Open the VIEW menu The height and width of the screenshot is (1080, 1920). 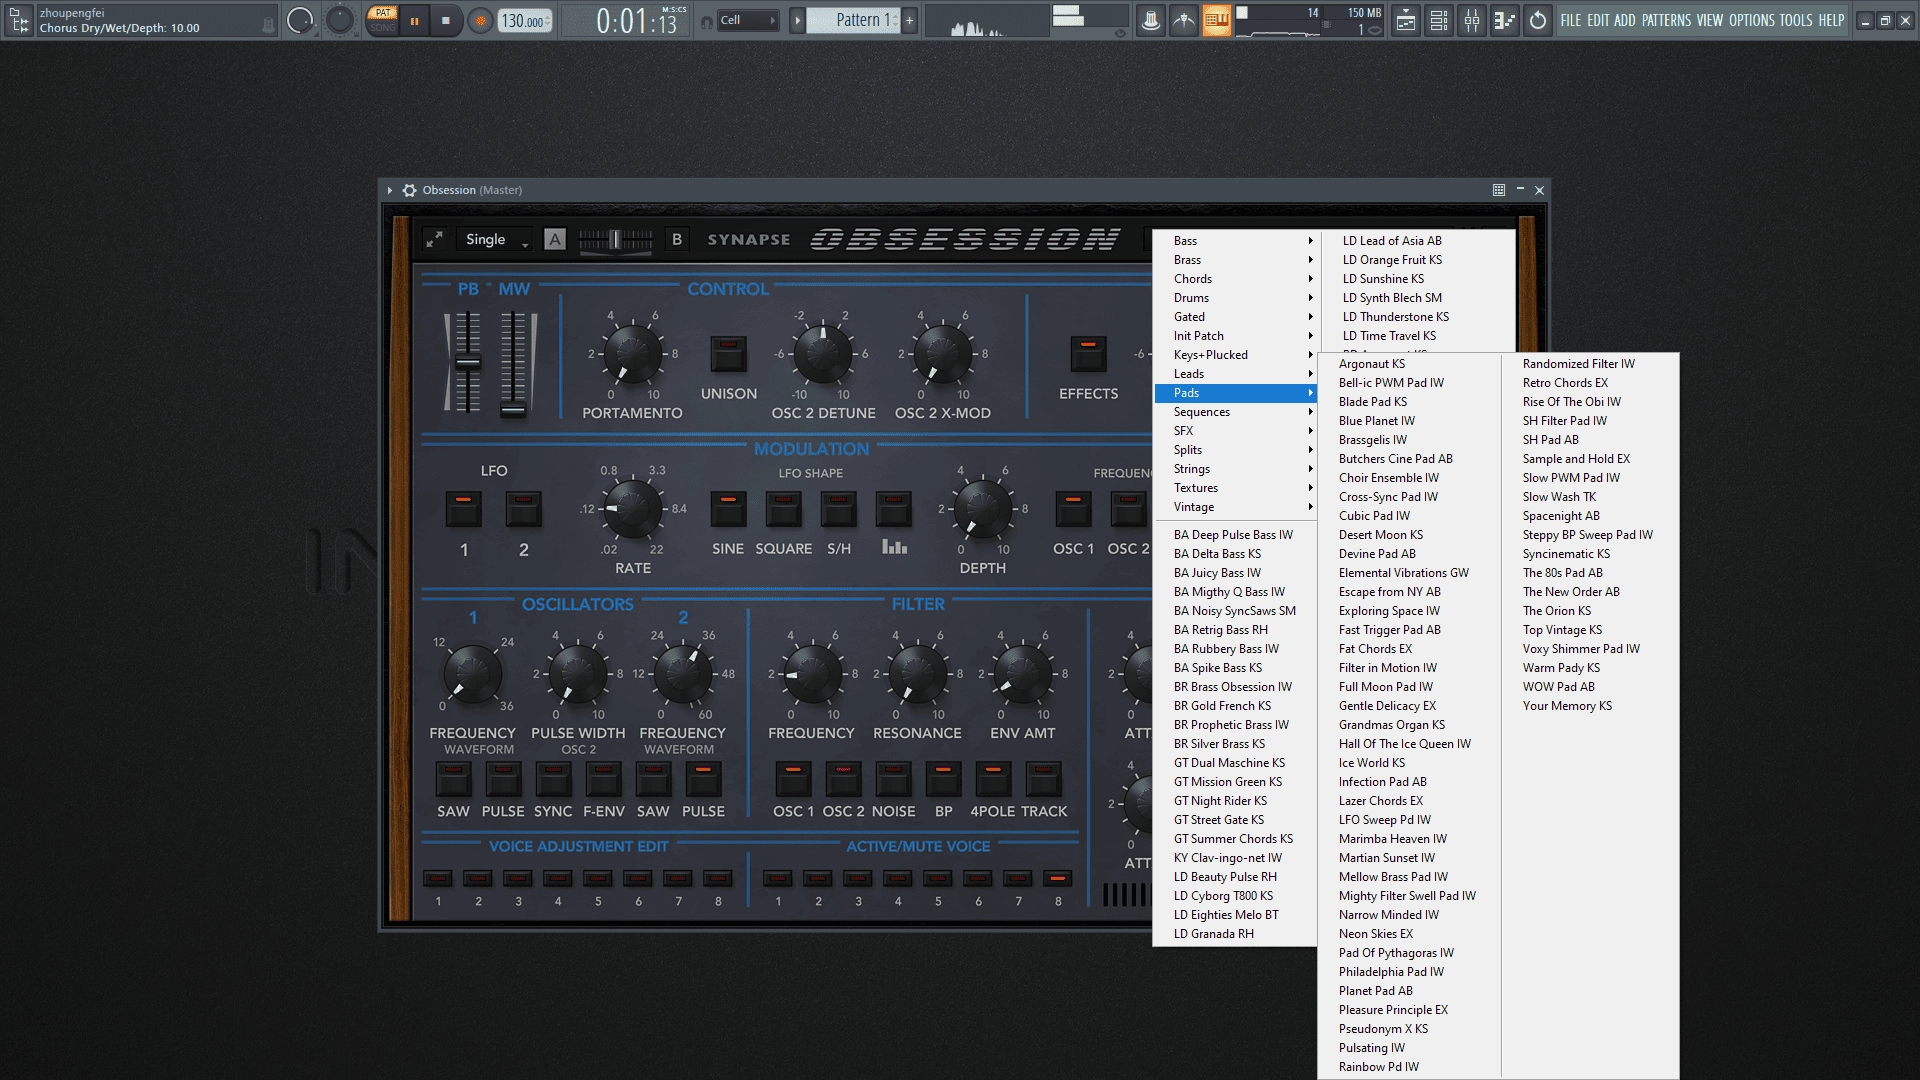tap(1710, 20)
